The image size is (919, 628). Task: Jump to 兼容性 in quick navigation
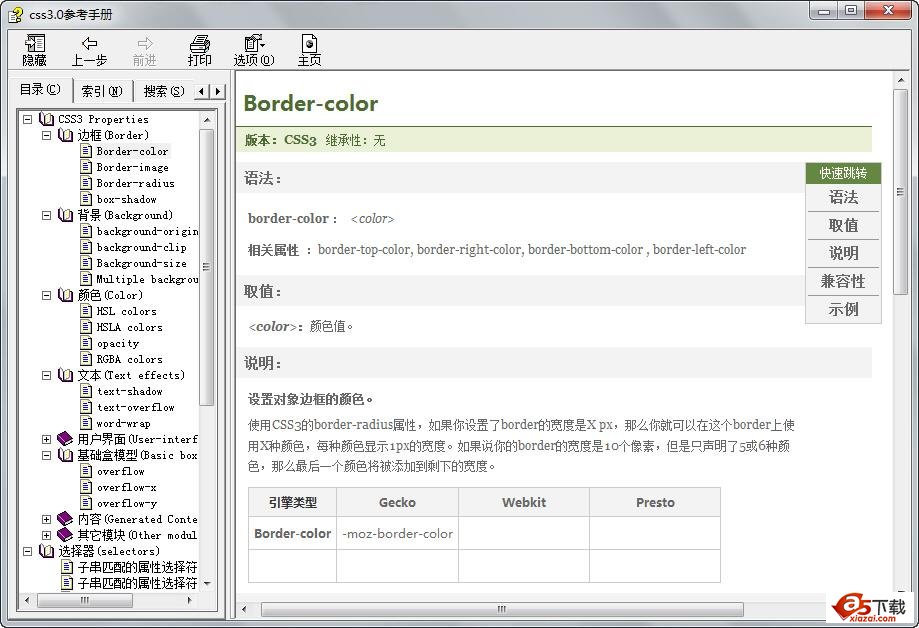[843, 282]
